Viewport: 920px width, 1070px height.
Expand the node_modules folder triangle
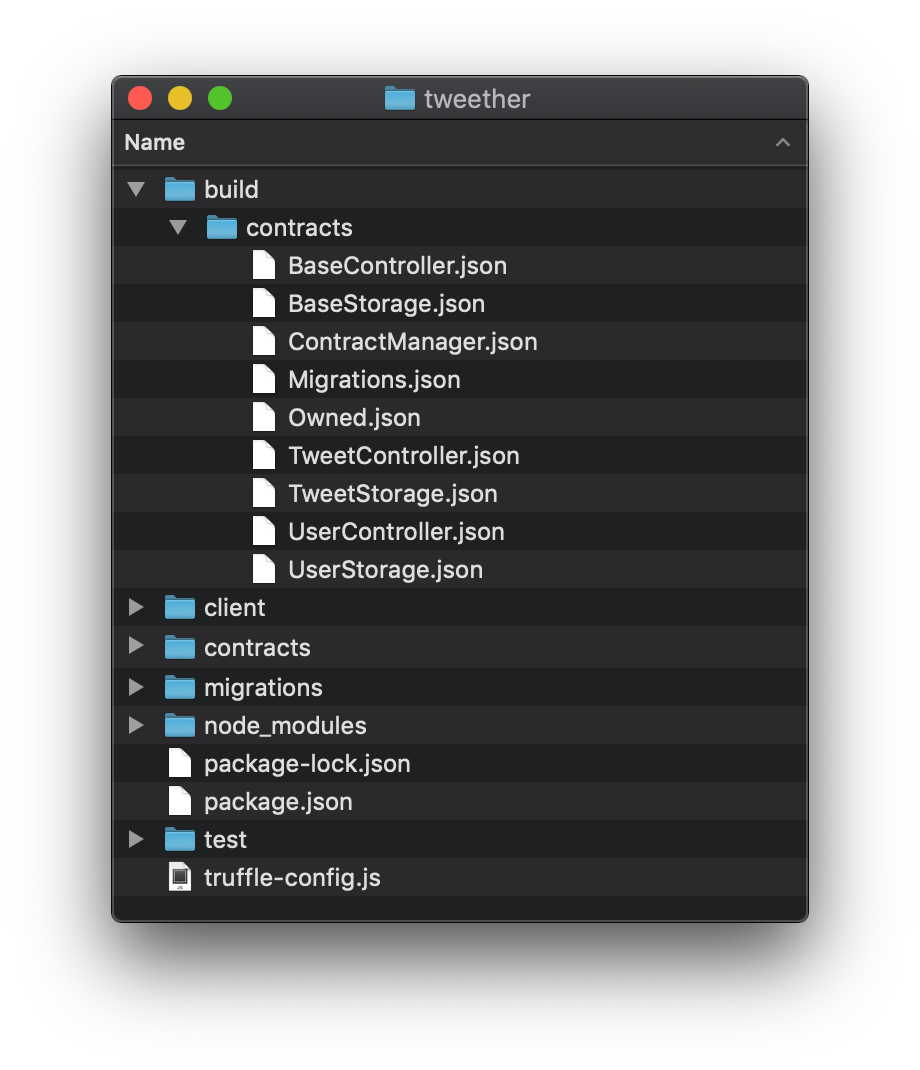pos(137,725)
